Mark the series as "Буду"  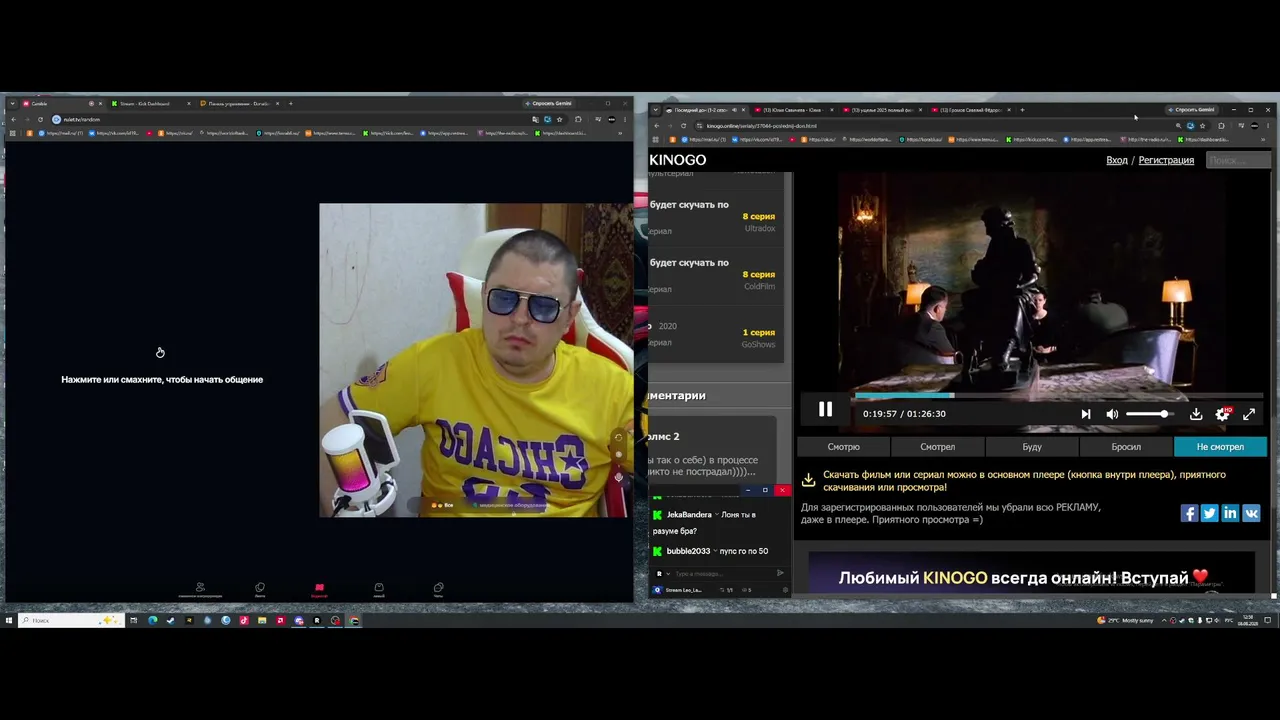[1032, 447]
